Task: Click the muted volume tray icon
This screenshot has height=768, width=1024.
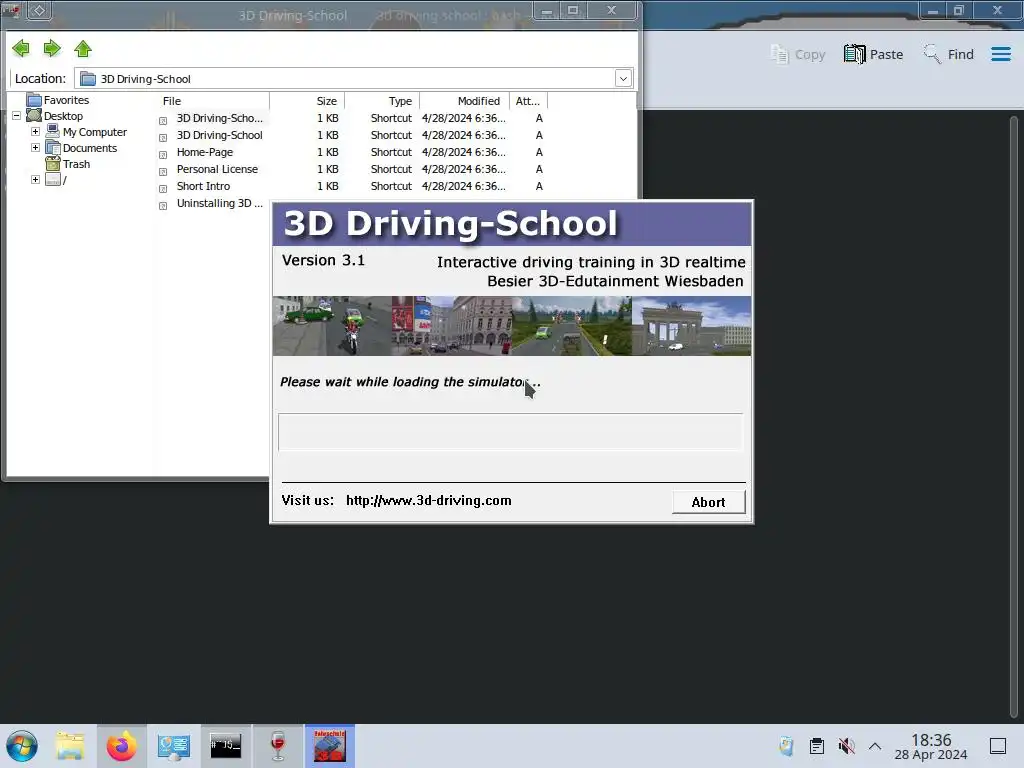Action: (x=846, y=746)
